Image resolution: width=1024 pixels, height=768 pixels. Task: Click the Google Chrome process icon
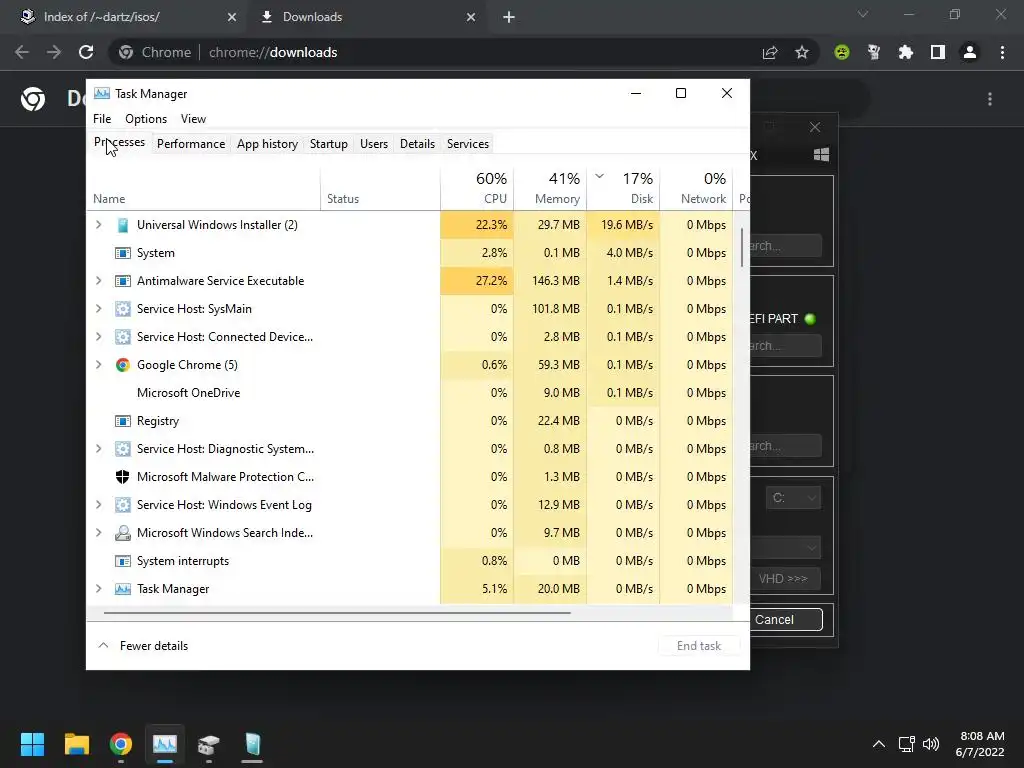[122, 365]
